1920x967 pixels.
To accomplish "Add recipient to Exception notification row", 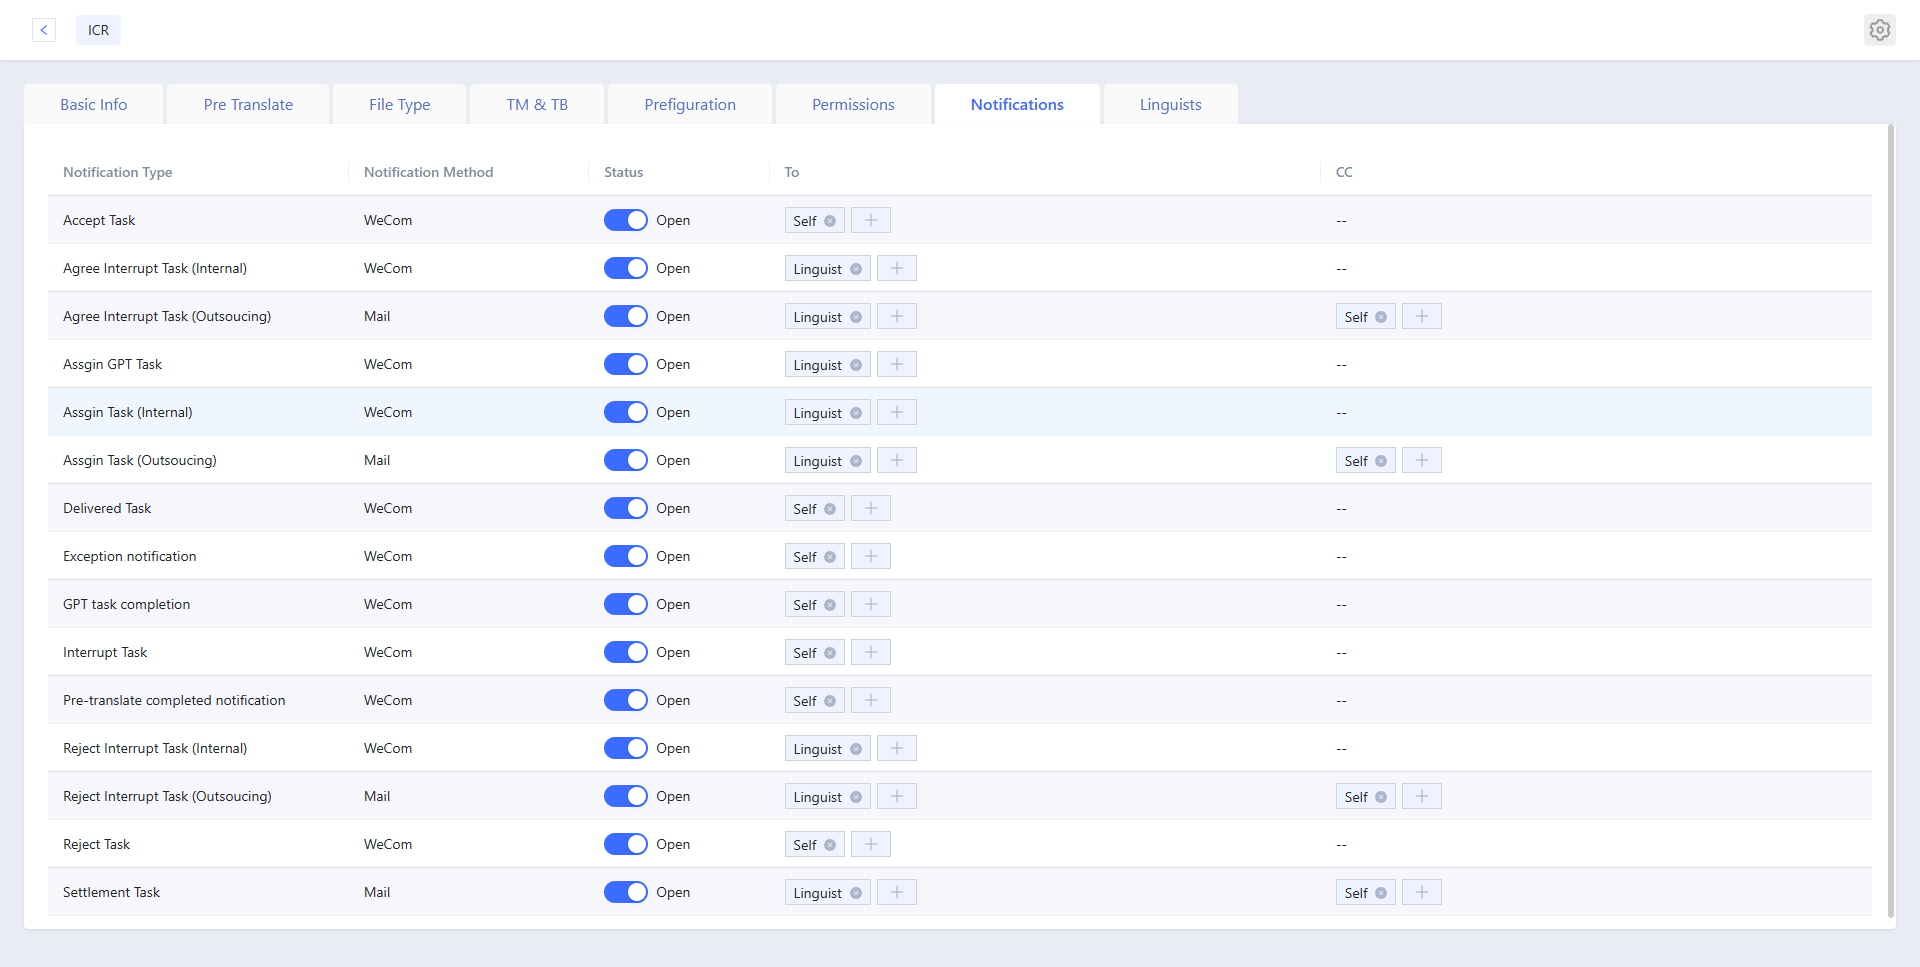I will point(871,556).
